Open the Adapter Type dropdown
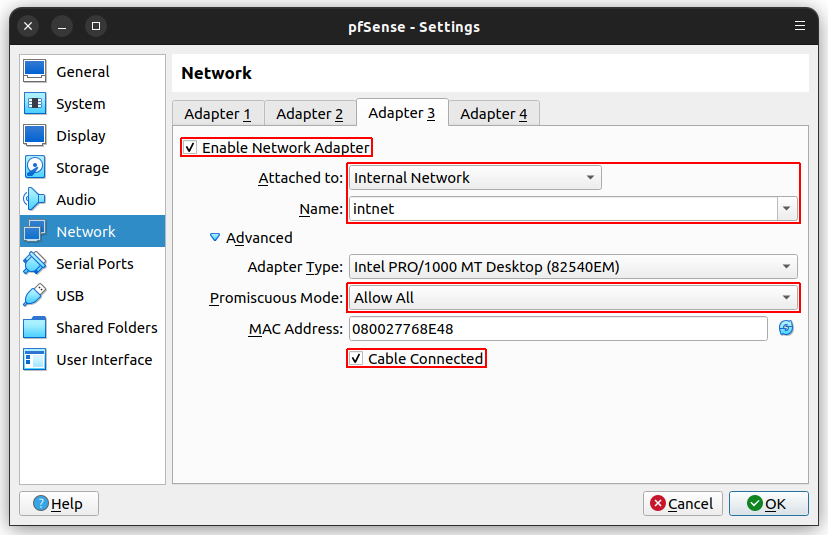Viewport: 828px width, 535px height. pyautogui.click(x=573, y=267)
